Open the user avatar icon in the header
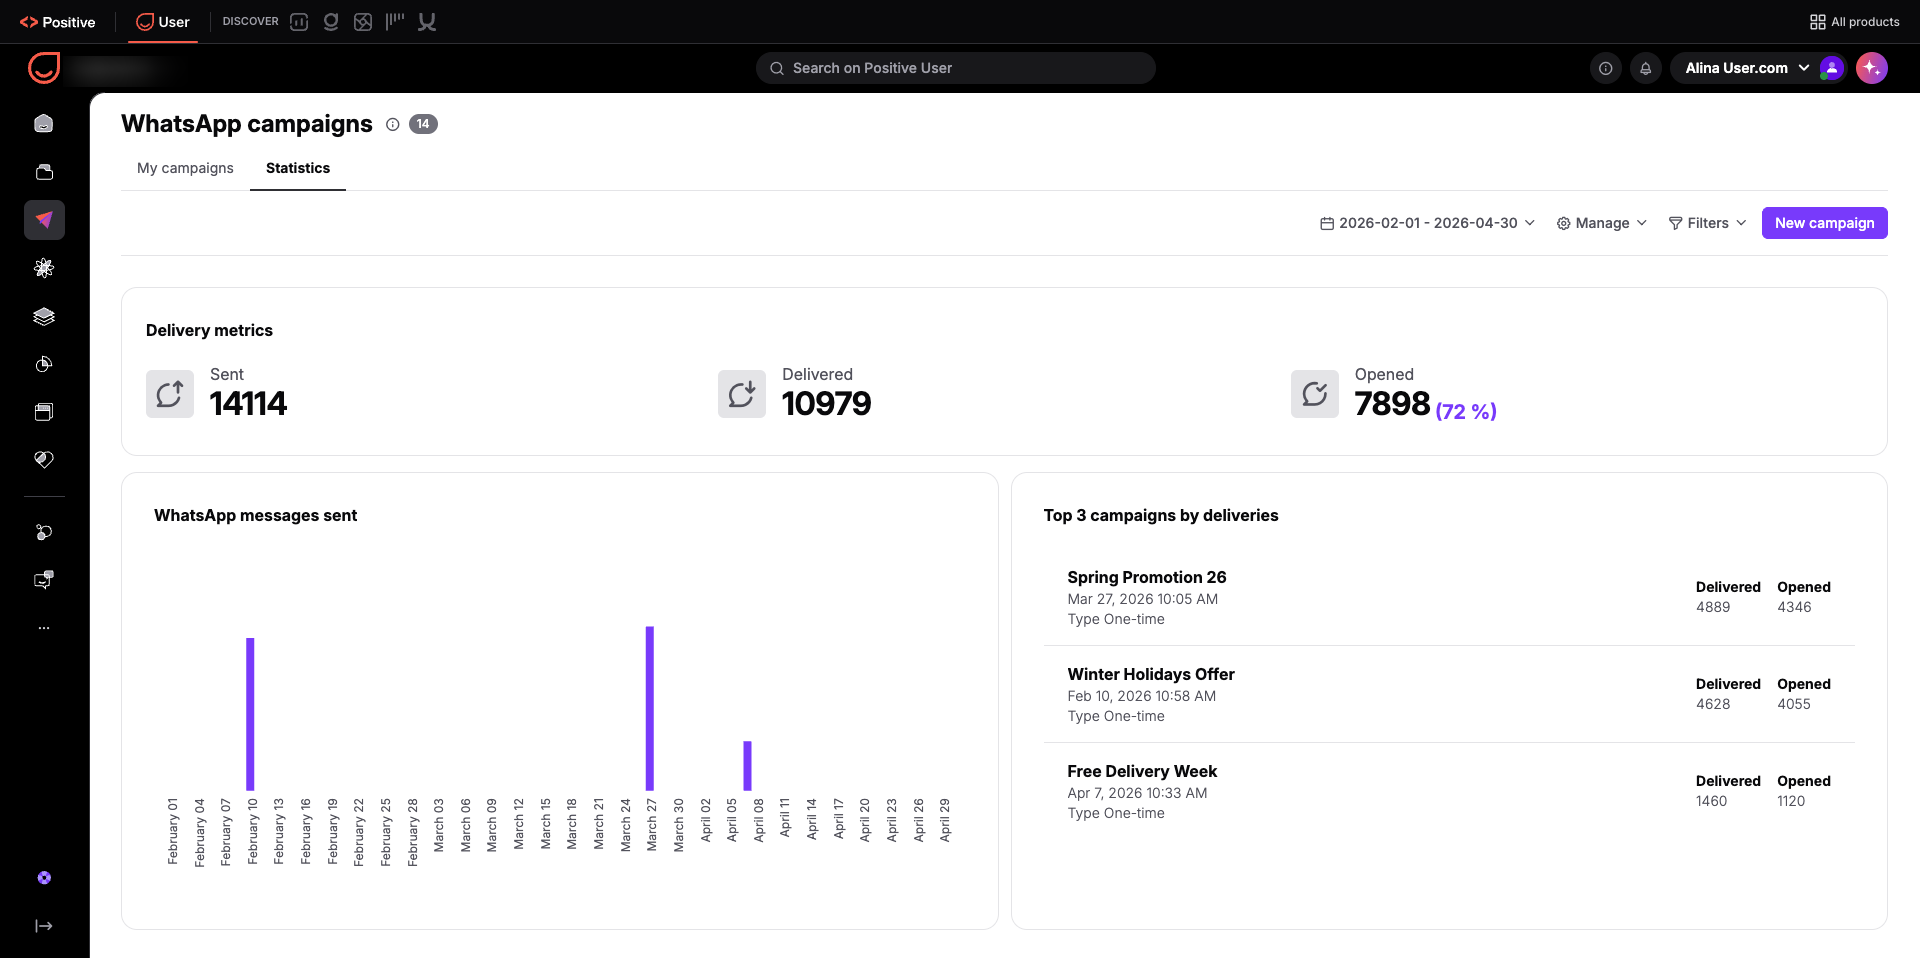Image resolution: width=1920 pixels, height=958 pixels. (1832, 68)
